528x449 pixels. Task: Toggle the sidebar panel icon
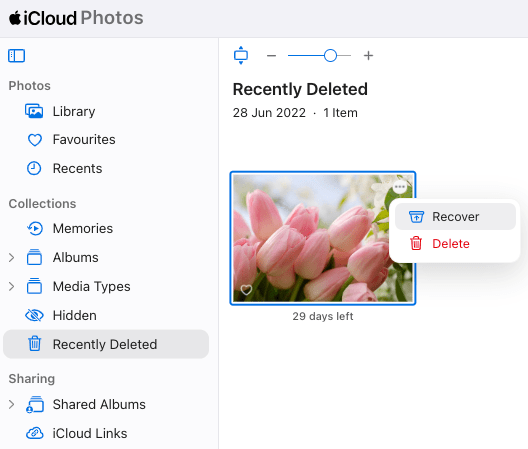click(x=16, y=56)
